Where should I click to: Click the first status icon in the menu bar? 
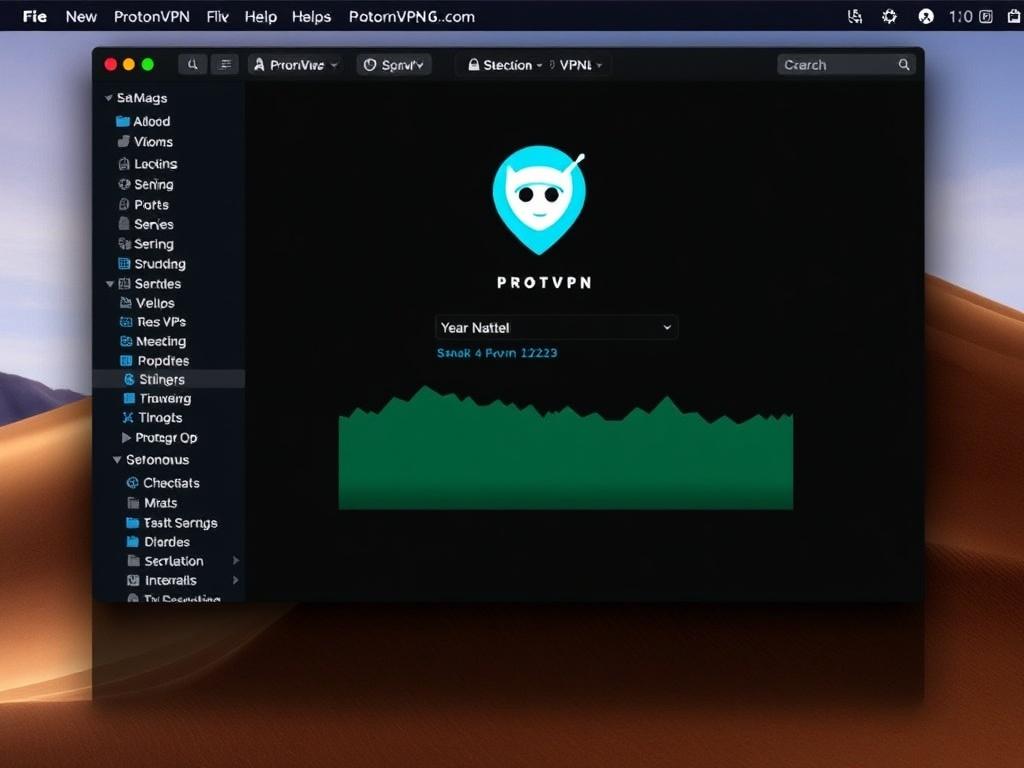[x=854, y=16]
